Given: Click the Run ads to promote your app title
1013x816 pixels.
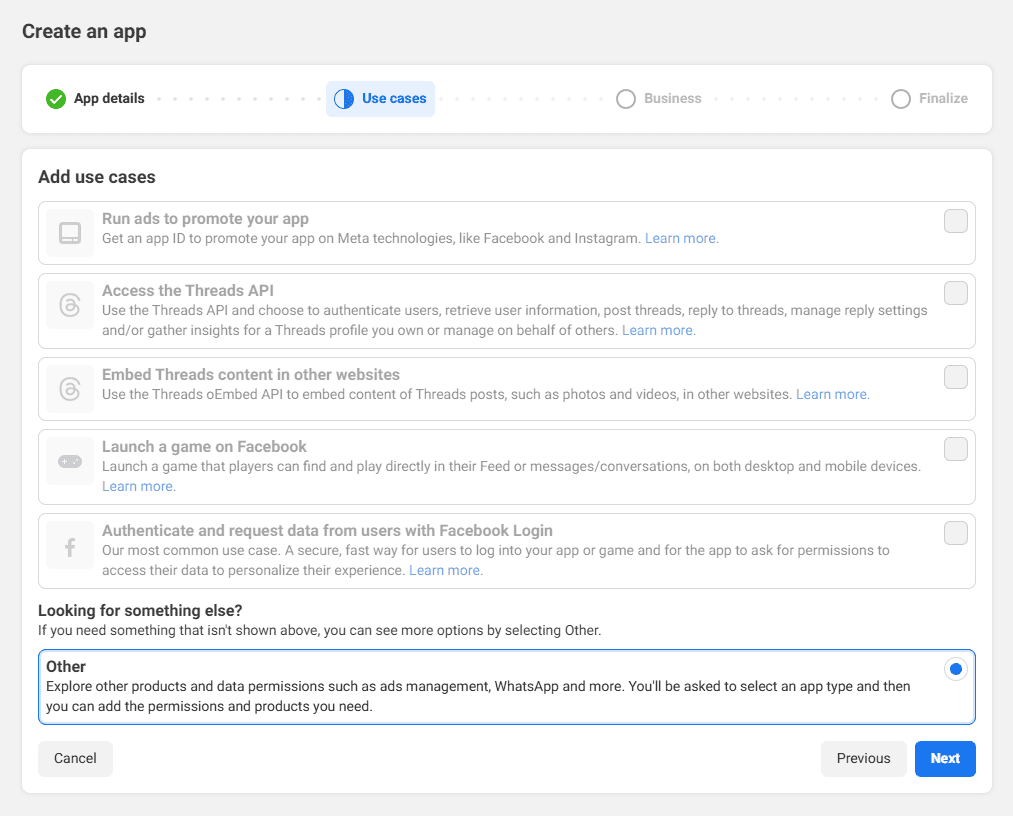Looking at the screenshot, I should [x=205, y=218].
